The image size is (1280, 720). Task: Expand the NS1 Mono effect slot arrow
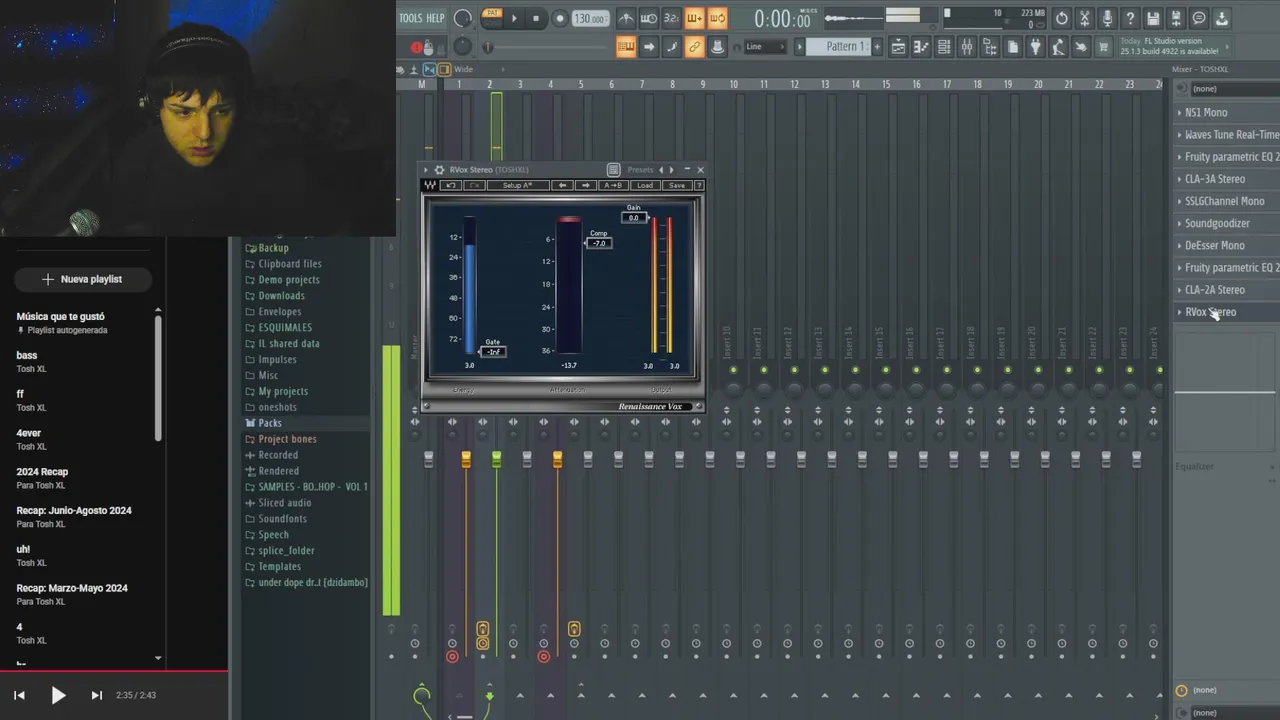[x=1180, y=113]
